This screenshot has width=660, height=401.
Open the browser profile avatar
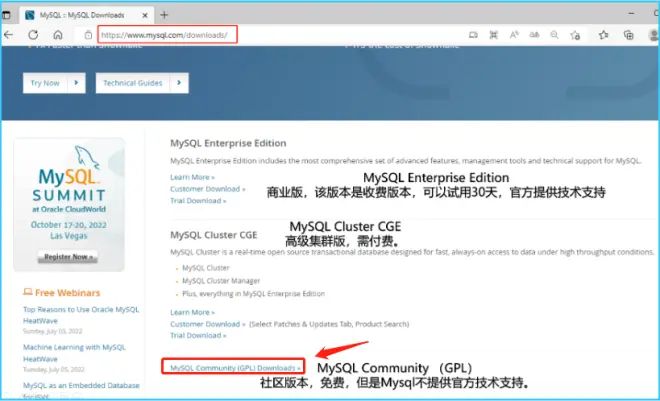pos(654,35)
